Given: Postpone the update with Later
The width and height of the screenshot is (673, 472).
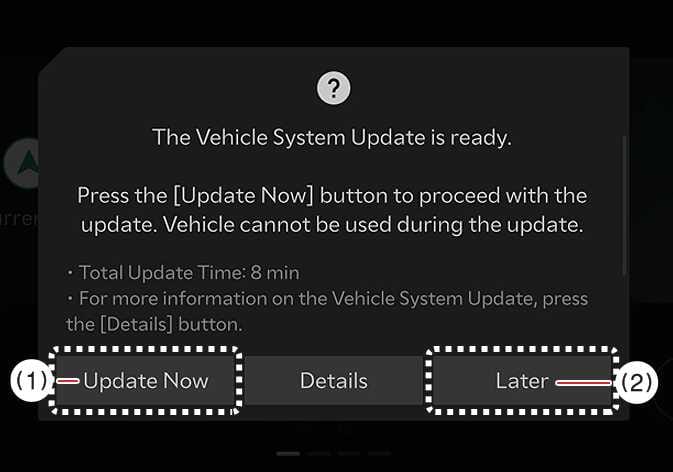Looking at the screenshot, I should coord(522,381).
